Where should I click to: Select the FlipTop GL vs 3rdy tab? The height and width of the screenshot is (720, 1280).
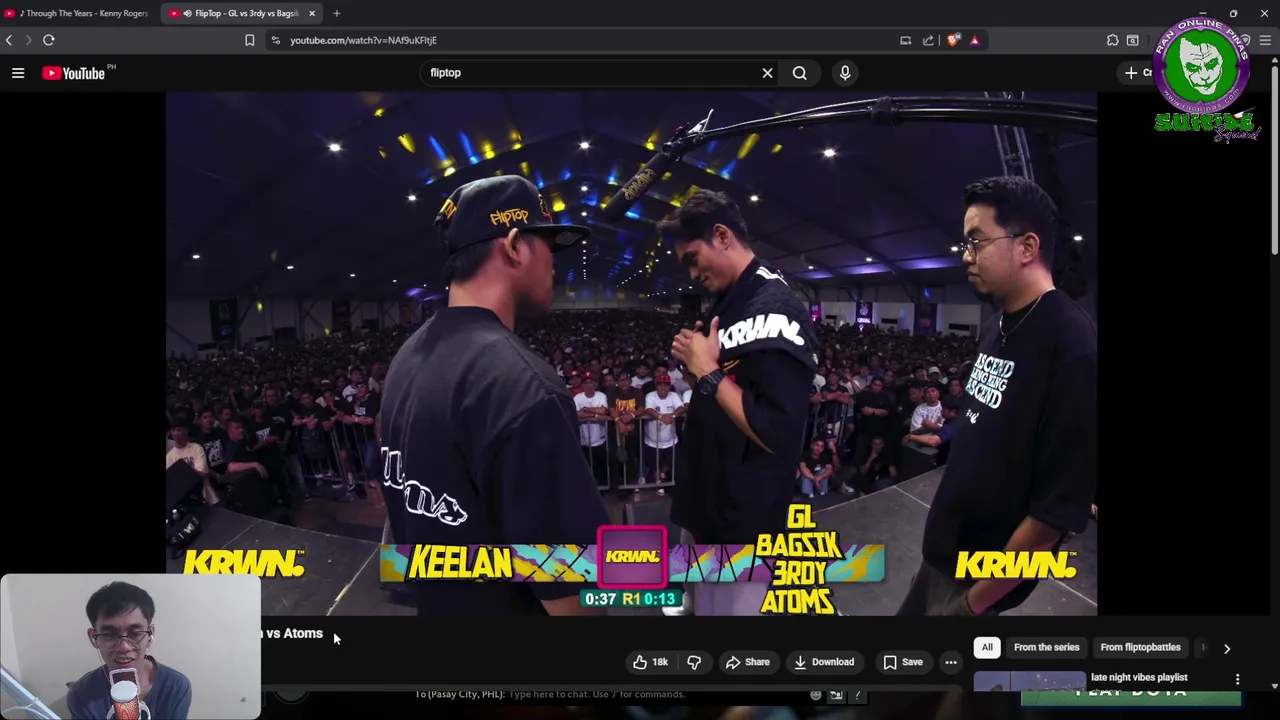click(x=240, y=13)
